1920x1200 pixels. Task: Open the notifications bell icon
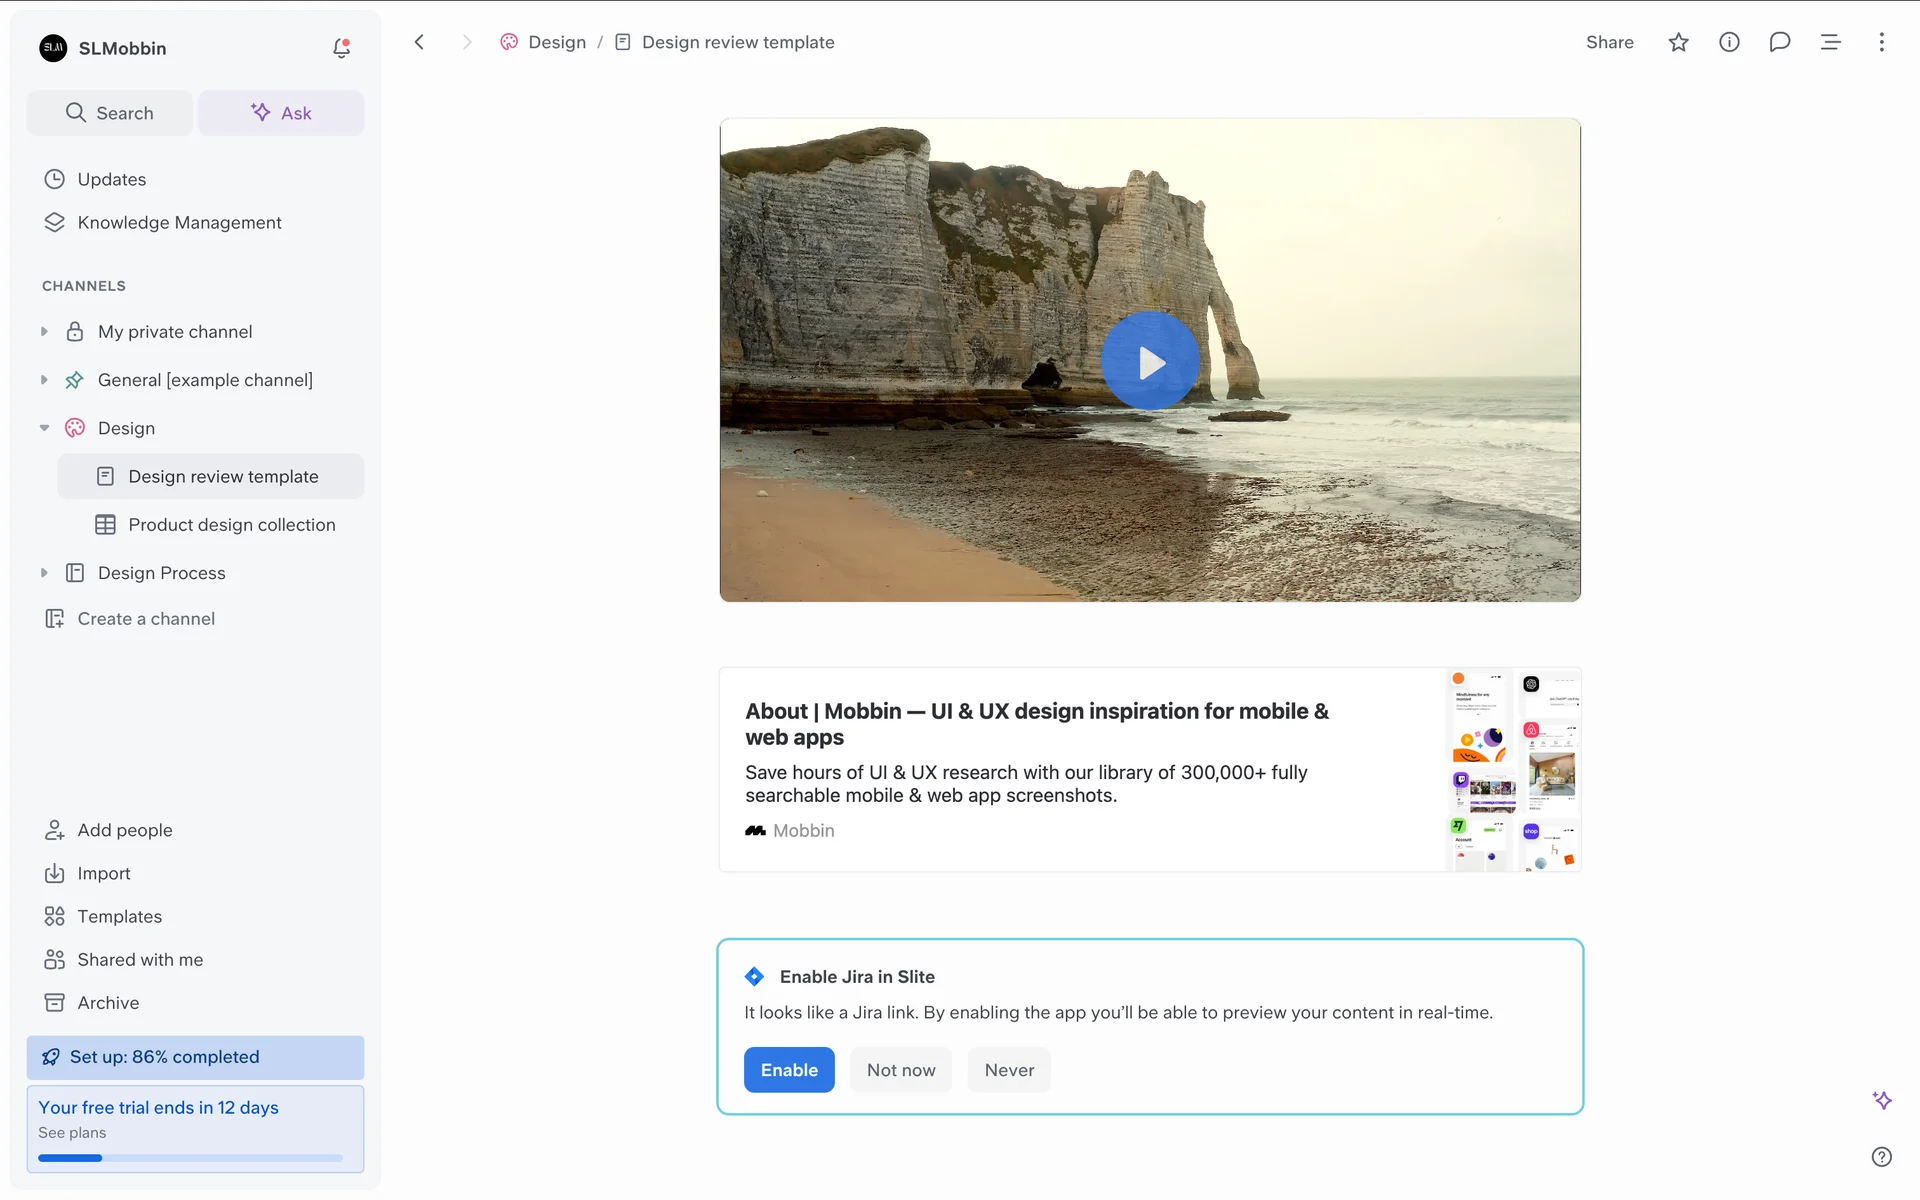pos(341,48)
